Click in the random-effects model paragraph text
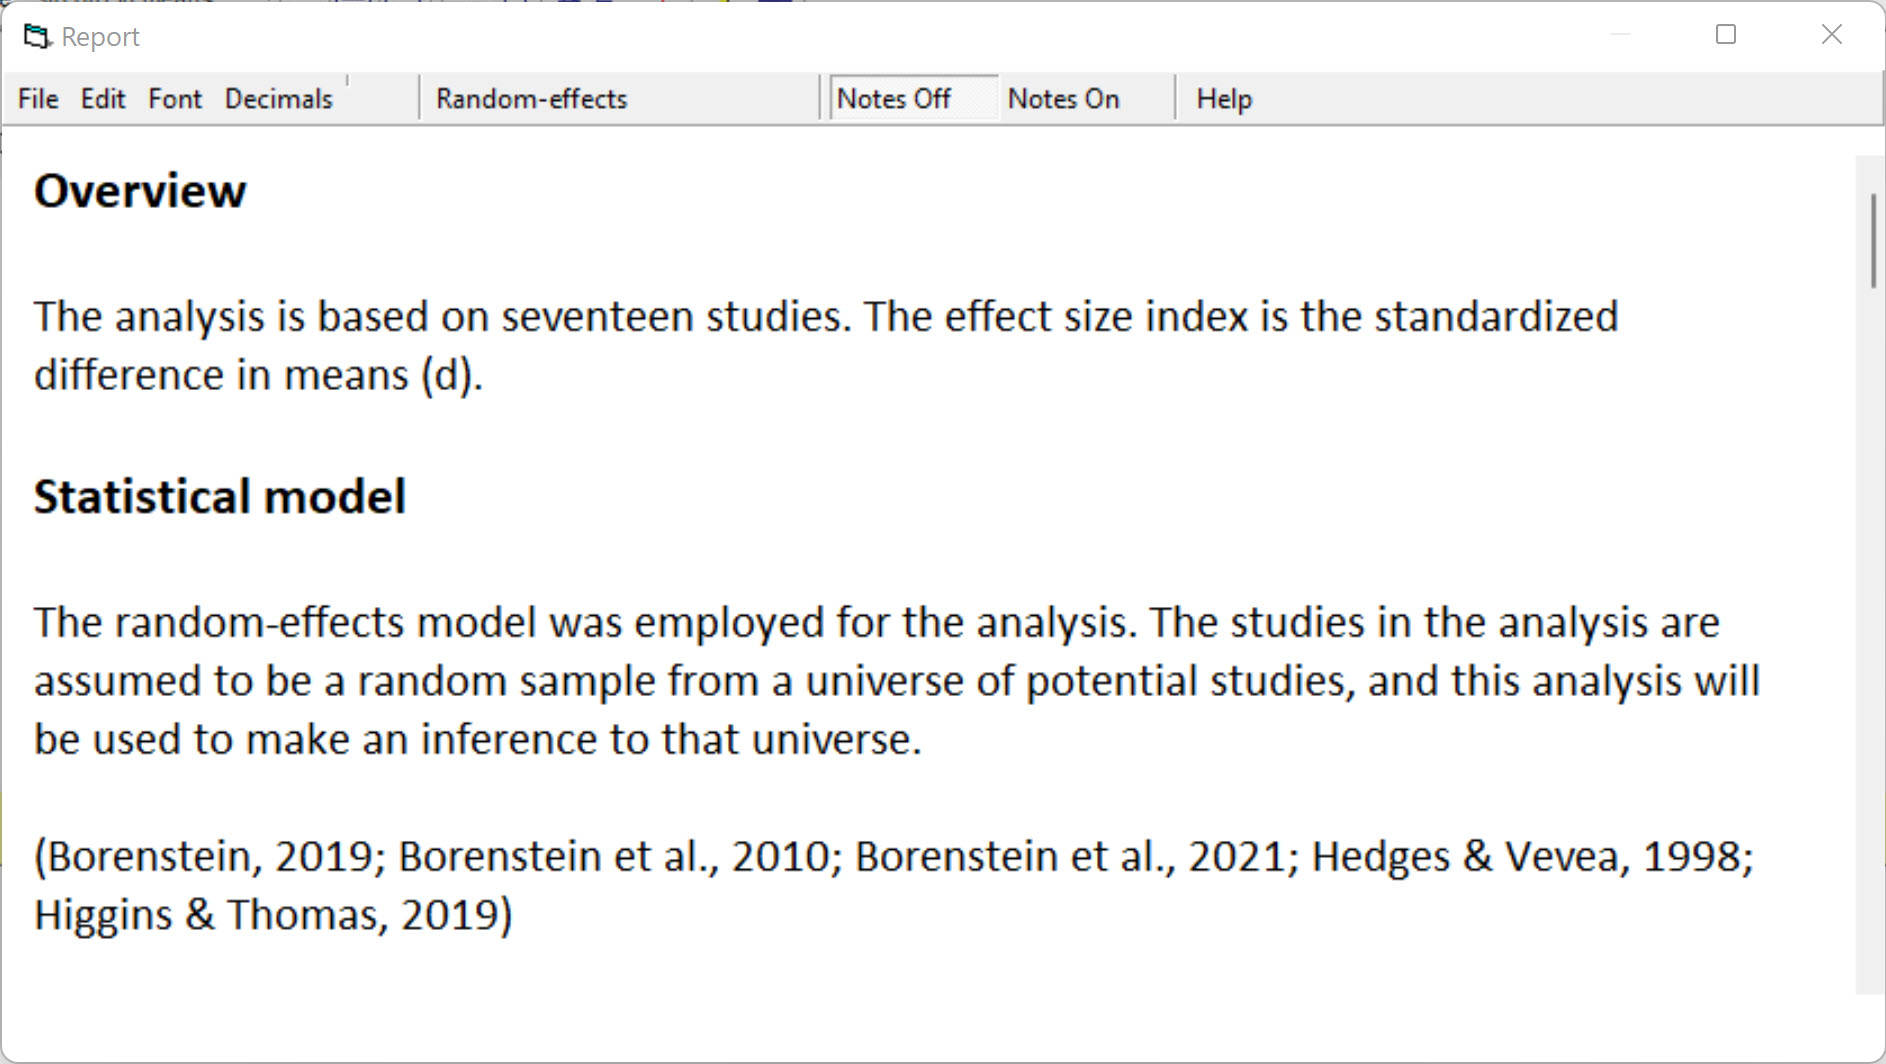 click(800, 680)
